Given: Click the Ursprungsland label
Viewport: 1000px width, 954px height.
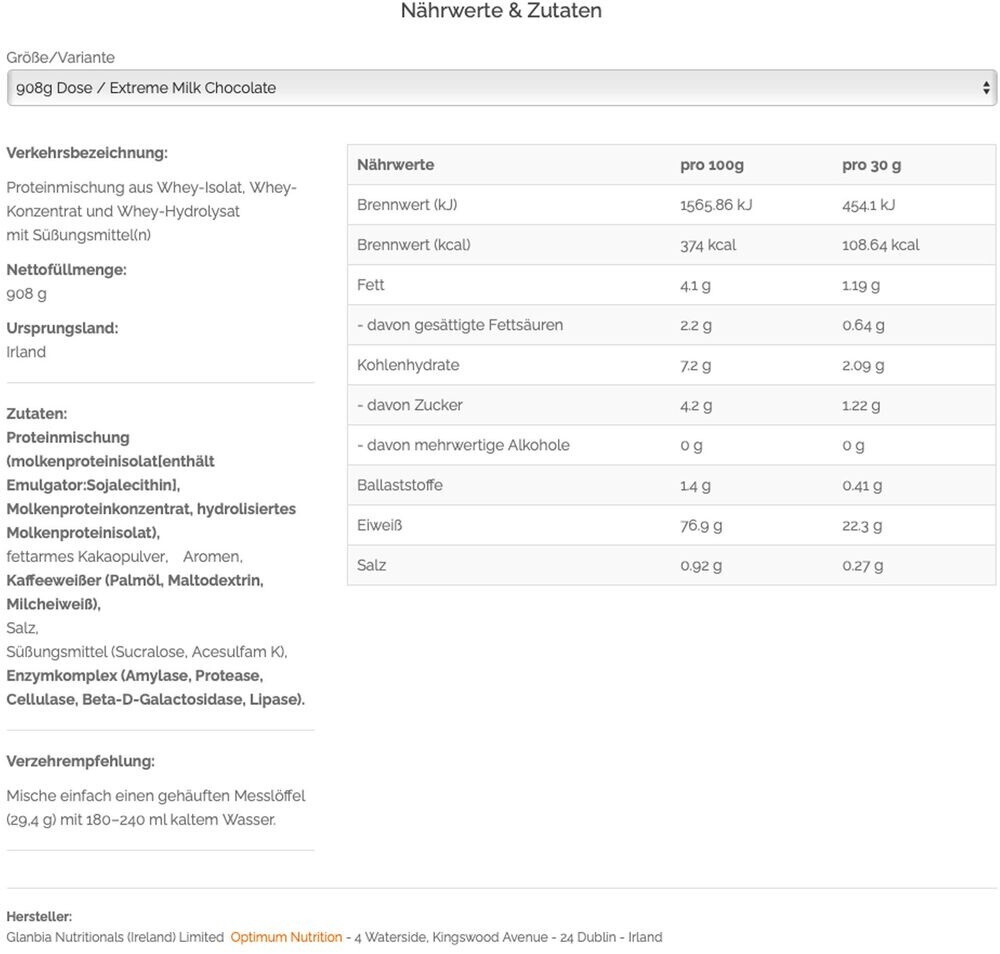Looking at the screenshot, I should coord(62,328).
